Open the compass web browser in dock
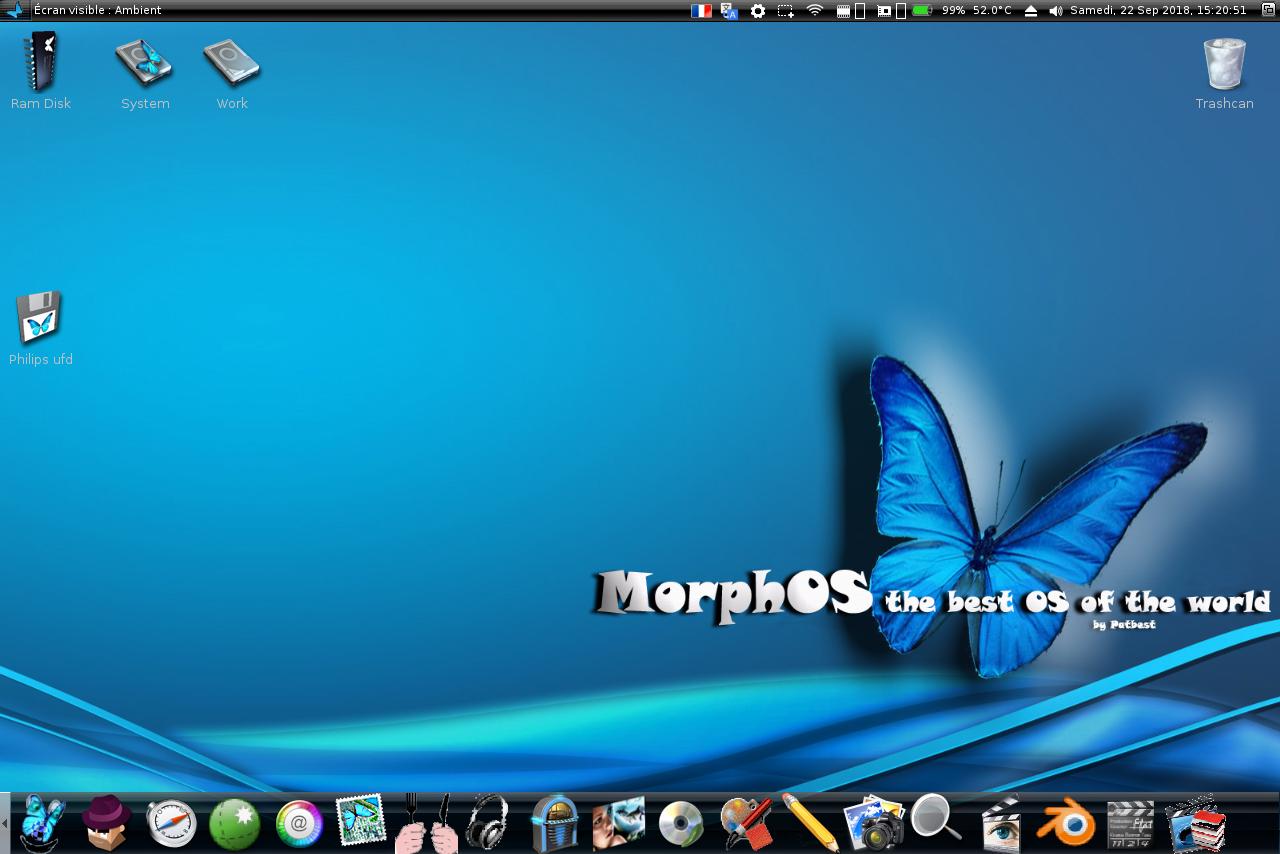1280x854 pixels. pos(171,824)
